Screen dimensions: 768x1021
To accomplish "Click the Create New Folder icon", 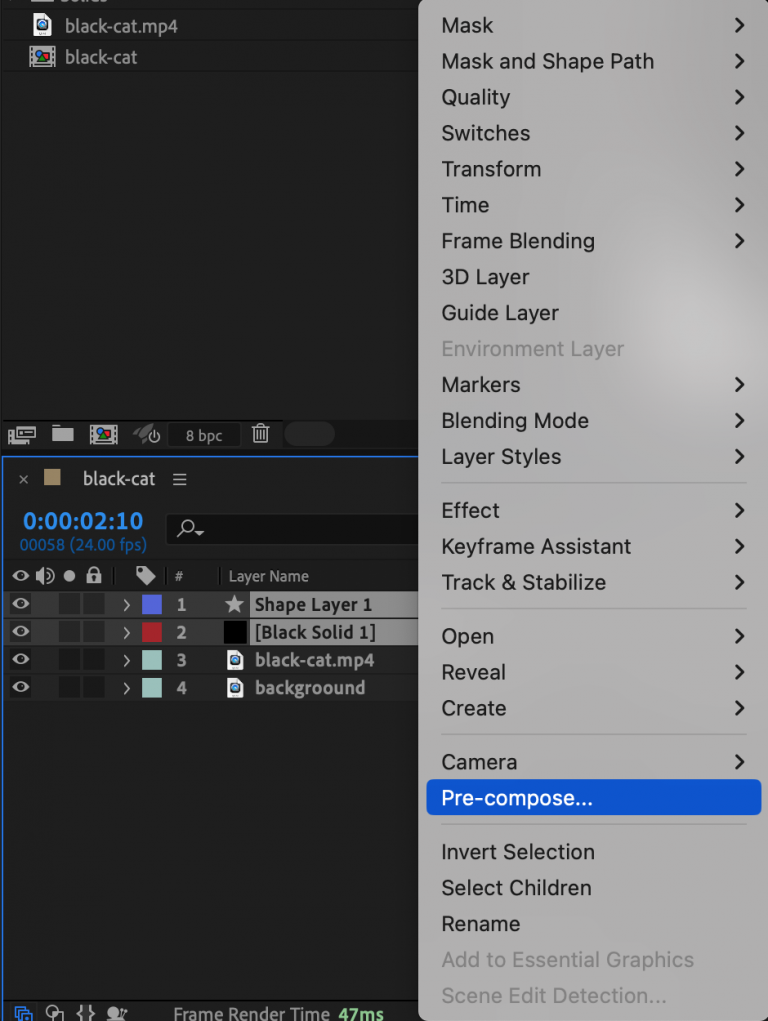I will click(x=62, y=434).
